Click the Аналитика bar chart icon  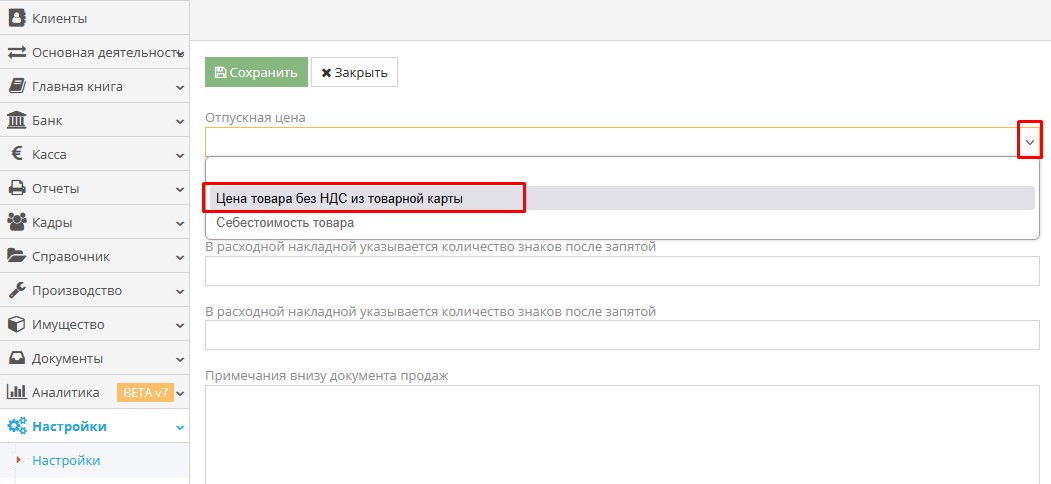(17, 392)
